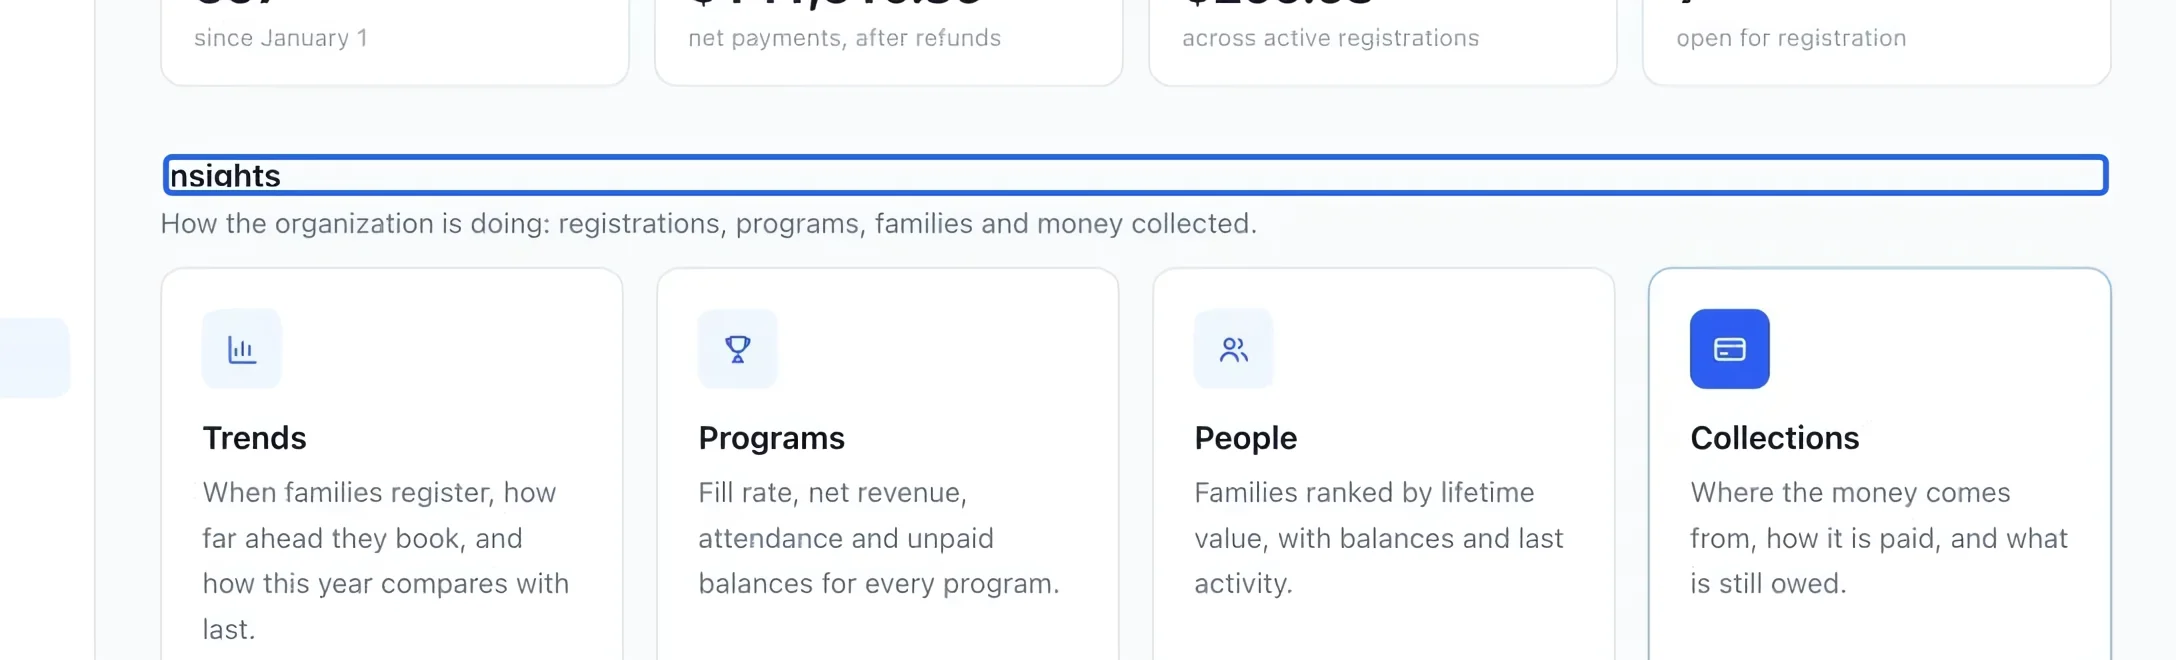The height and width of the screenshot is (660, 2176).
Task: Click the 'net payments, after refunds' stat card
Action: 889,42
